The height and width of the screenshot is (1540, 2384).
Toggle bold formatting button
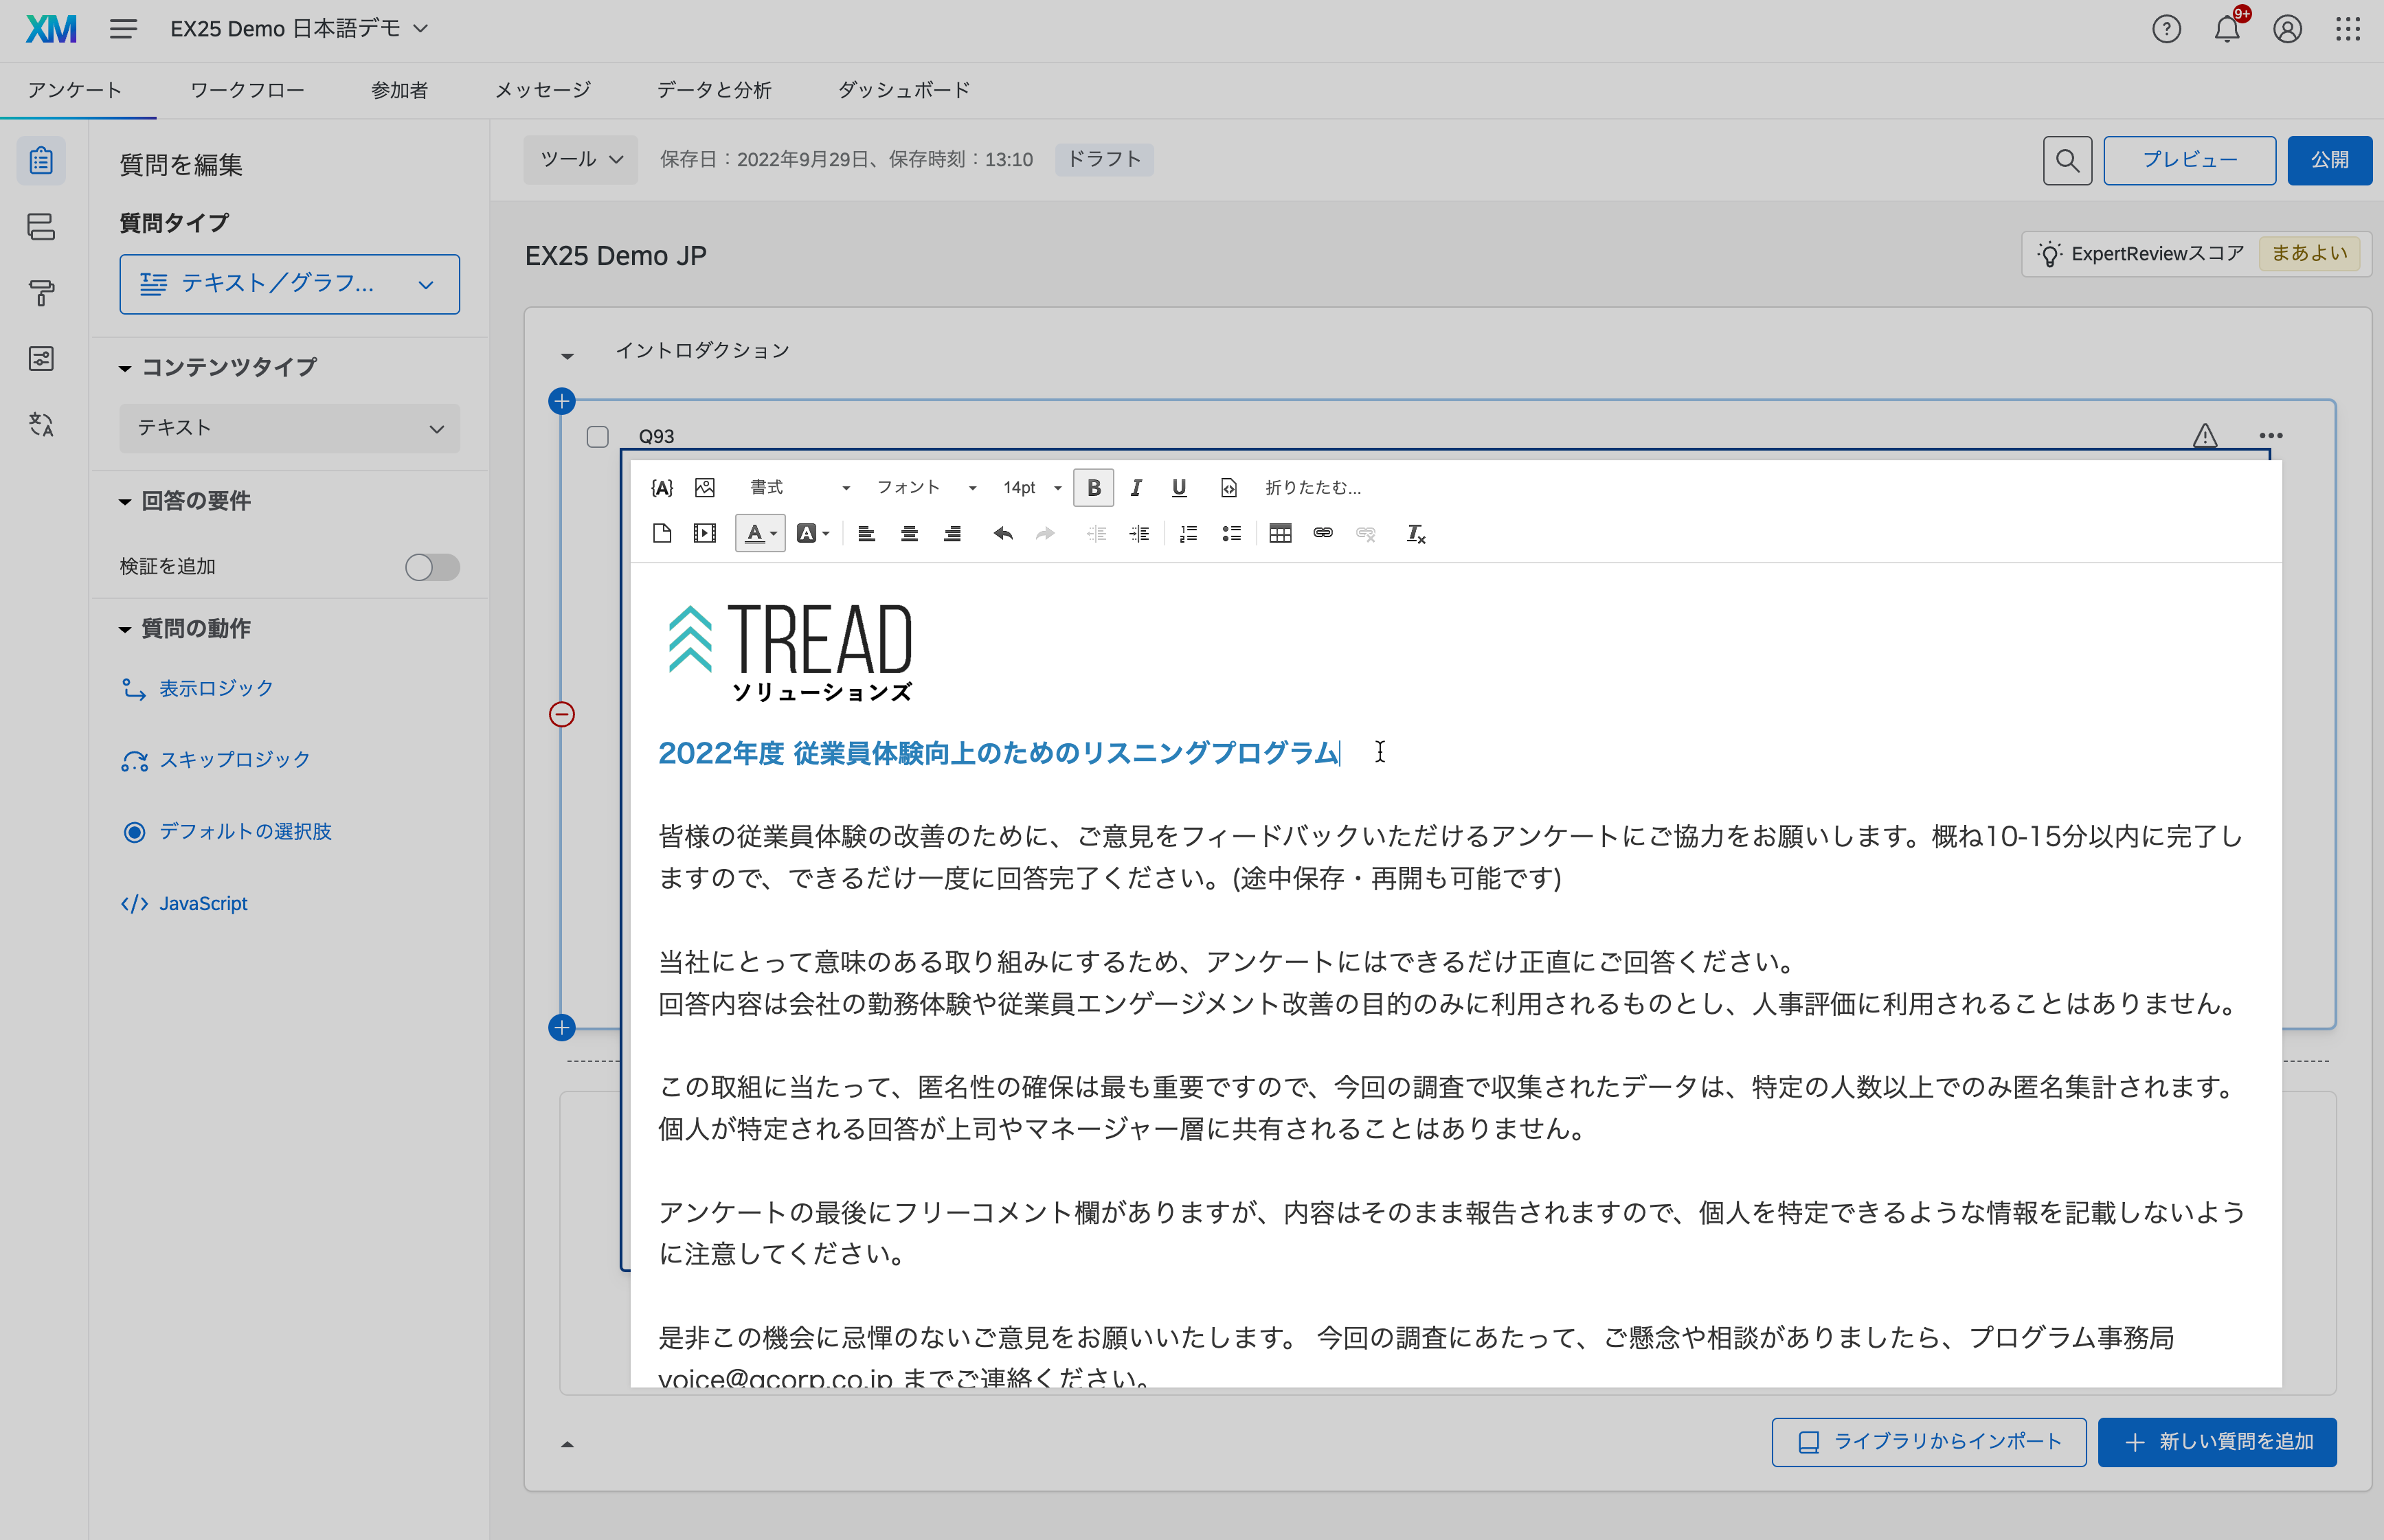[1093, 488]
